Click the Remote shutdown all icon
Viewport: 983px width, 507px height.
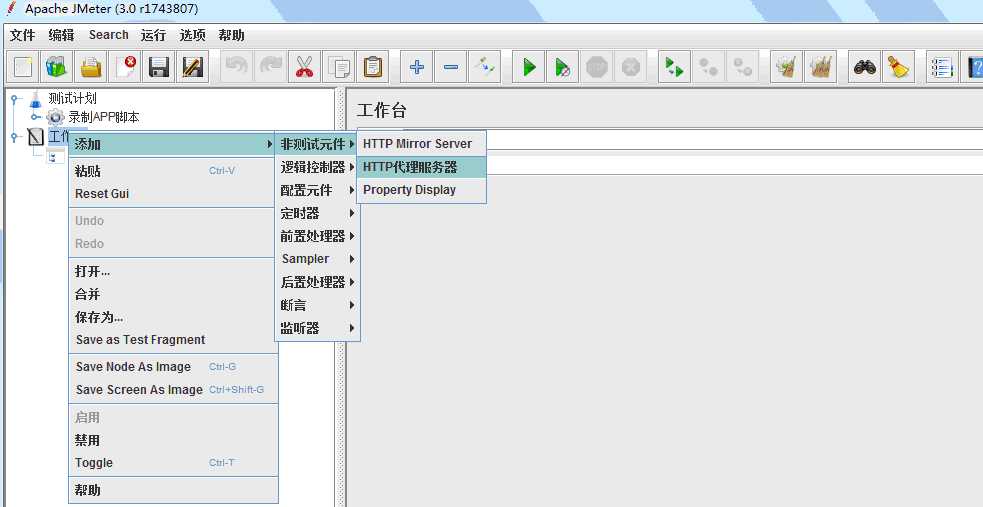pos(743,66)
